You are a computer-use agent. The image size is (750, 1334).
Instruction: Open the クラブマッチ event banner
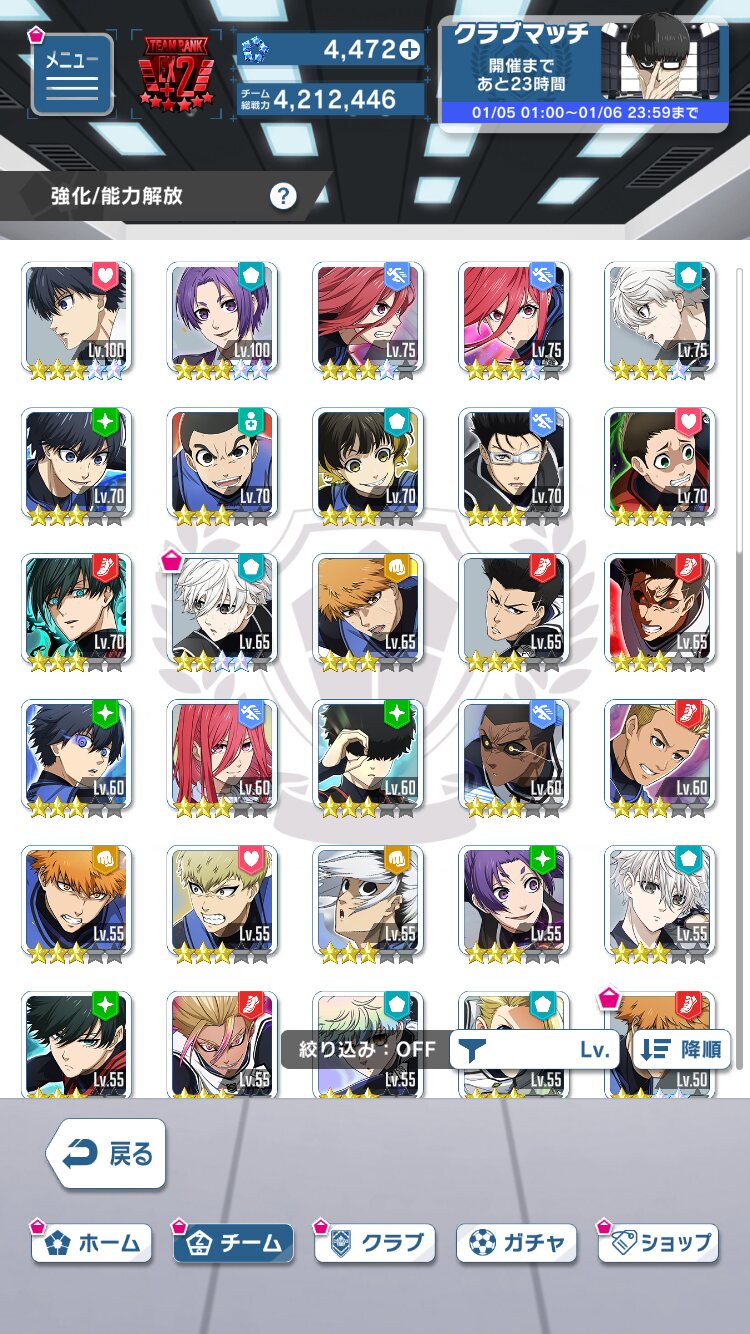(x=584, y=73)
